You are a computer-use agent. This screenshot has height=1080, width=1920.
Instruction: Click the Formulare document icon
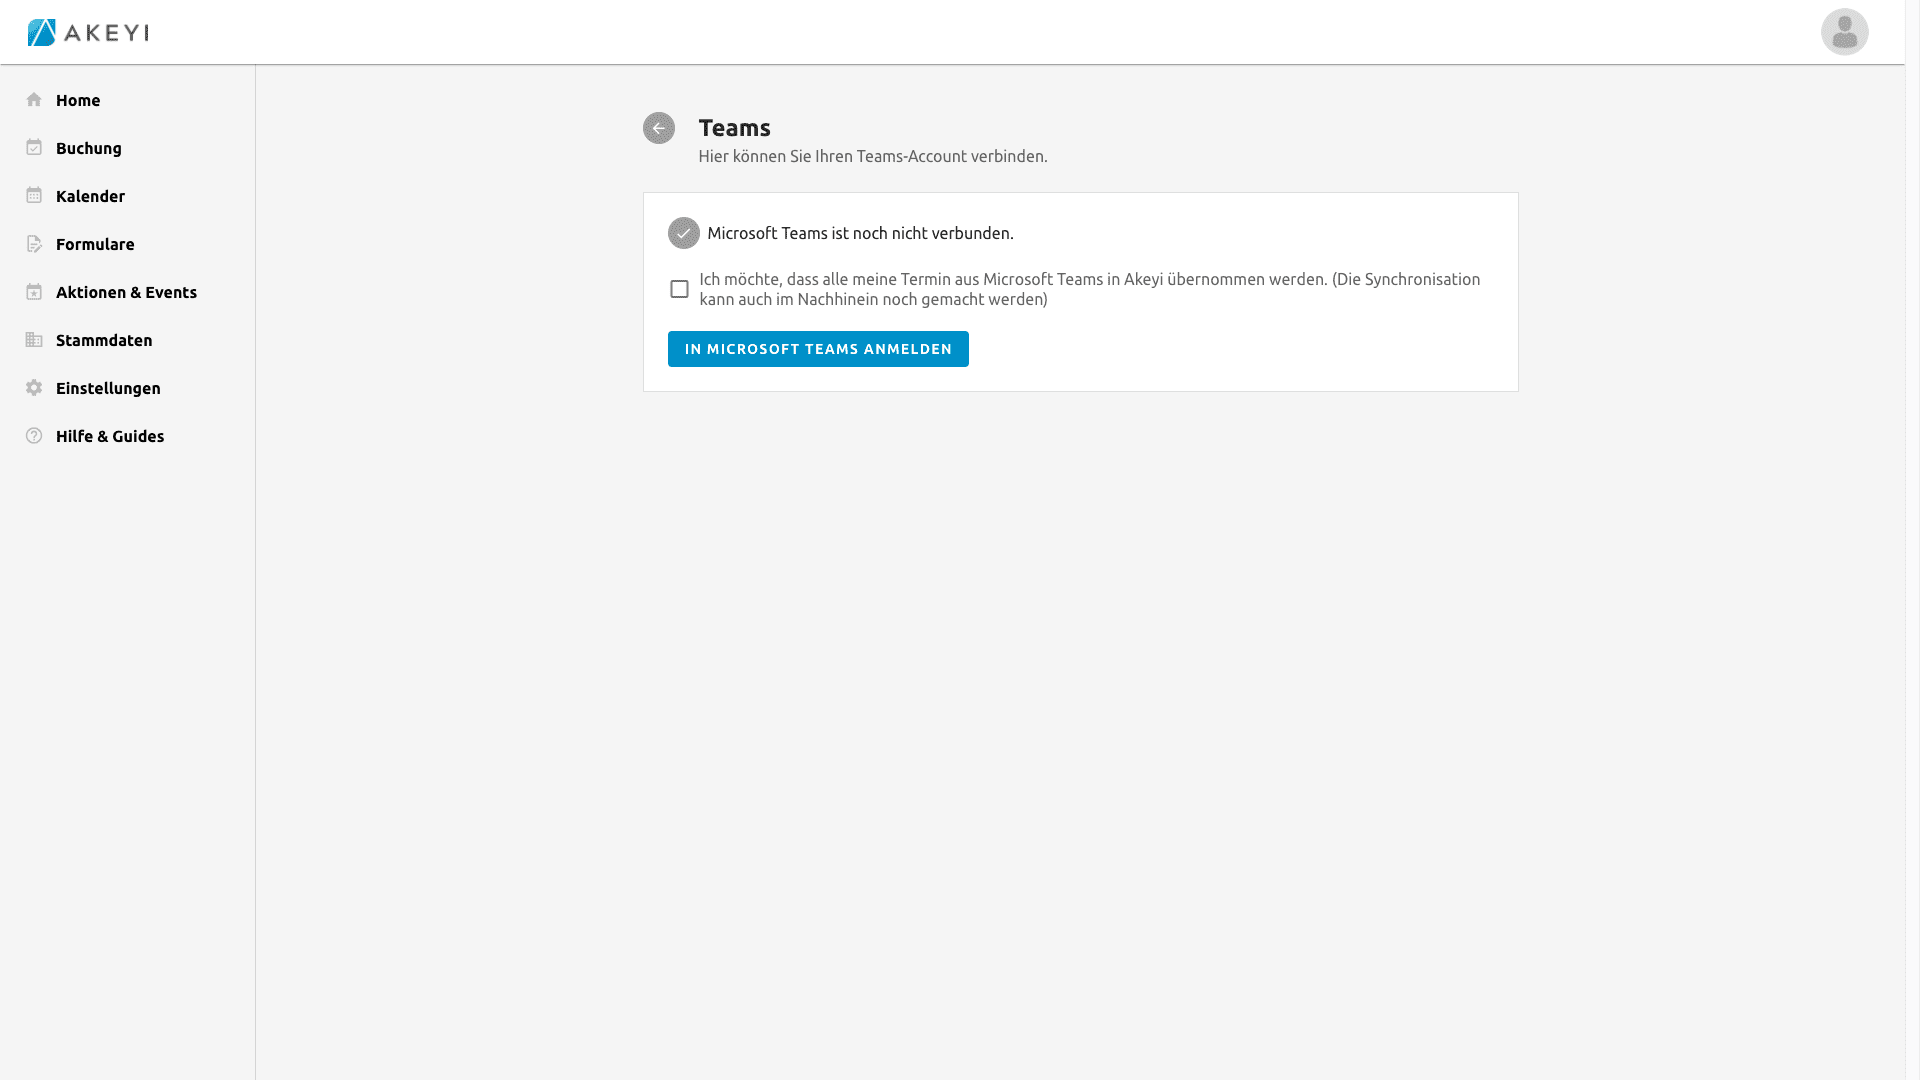pyautogui.click(x=34, y=244)
